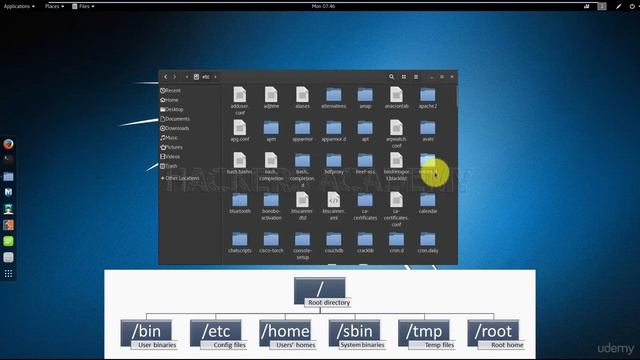640x360 pixels.
Task: Select the apparmor.d folder
Action: pyautogui.click(x=333, y=131)
